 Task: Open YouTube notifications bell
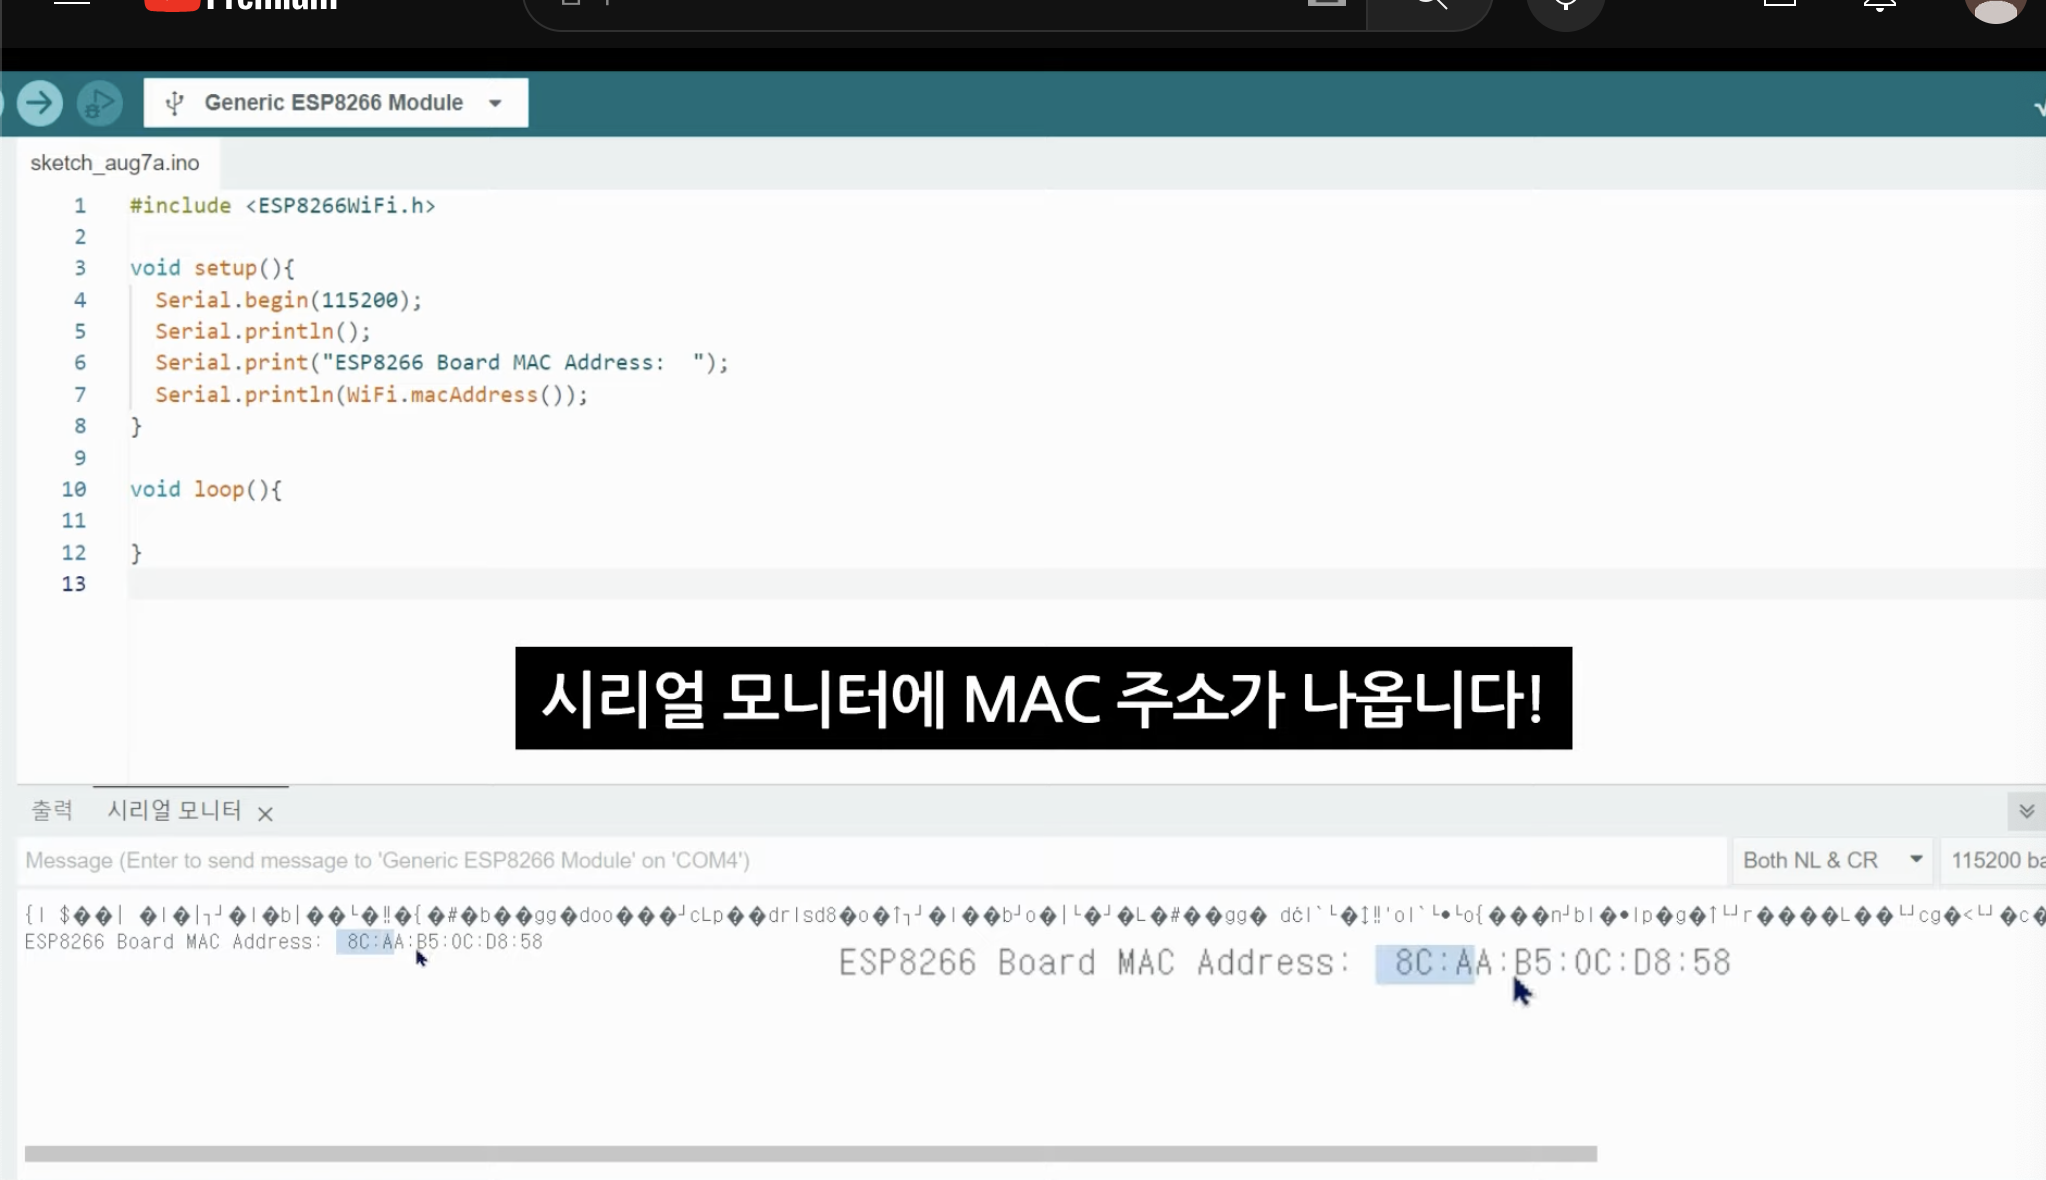[1879, 6]
